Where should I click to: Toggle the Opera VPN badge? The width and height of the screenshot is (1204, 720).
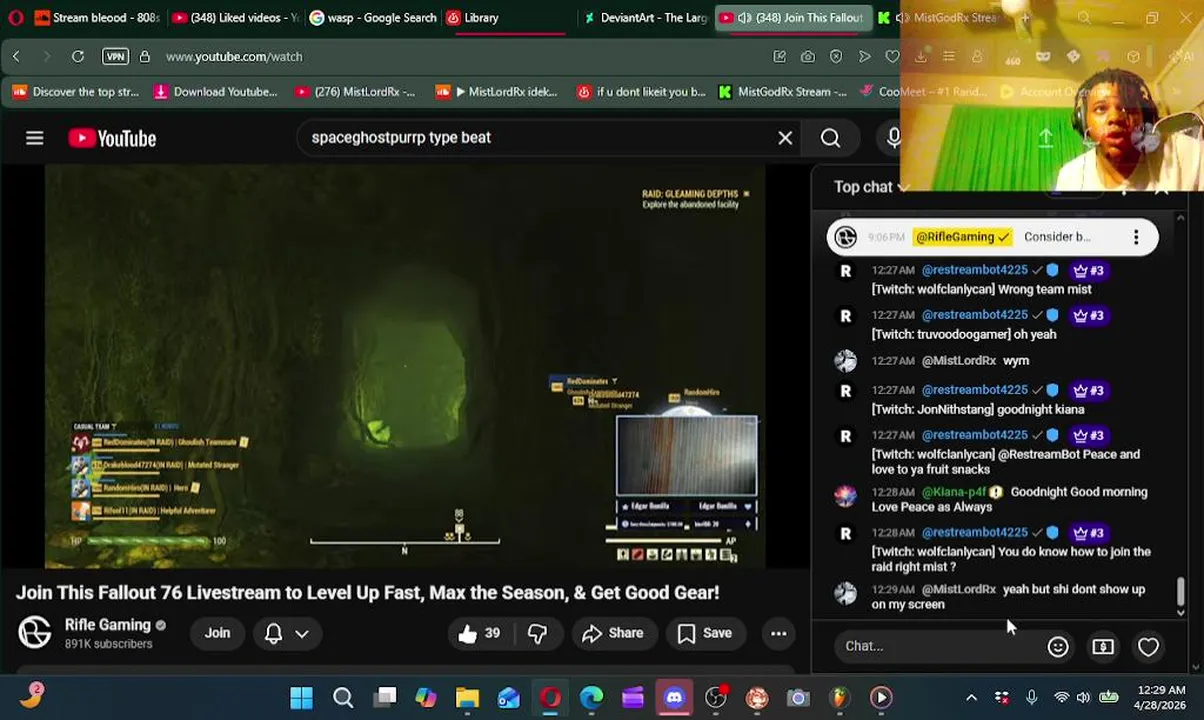[115, 57]
